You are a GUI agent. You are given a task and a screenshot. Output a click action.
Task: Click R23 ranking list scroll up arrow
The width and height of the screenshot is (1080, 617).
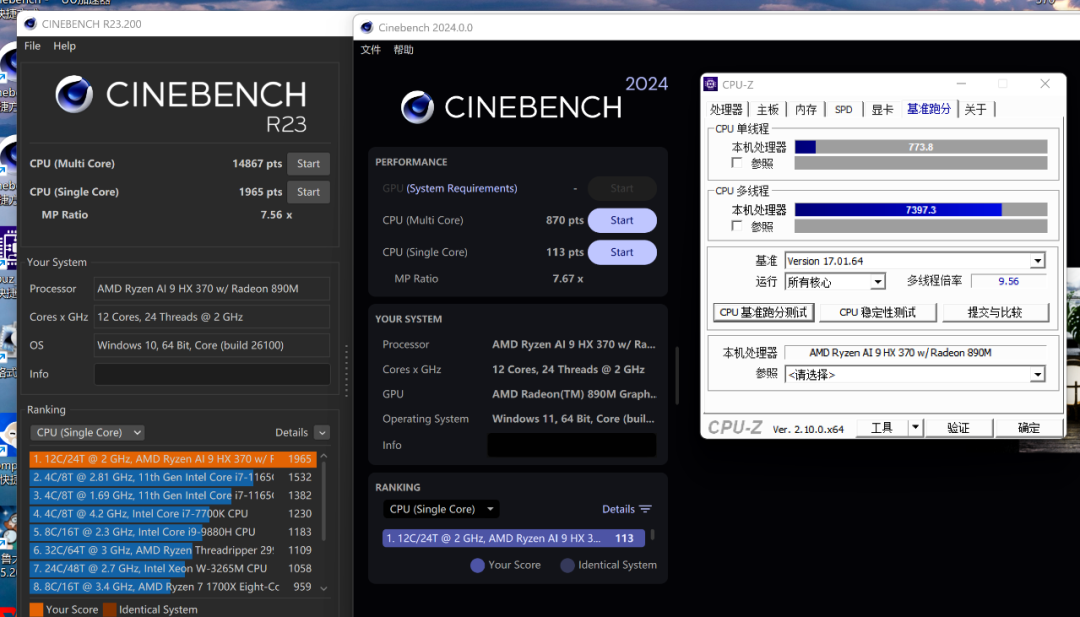click(324, 457)
